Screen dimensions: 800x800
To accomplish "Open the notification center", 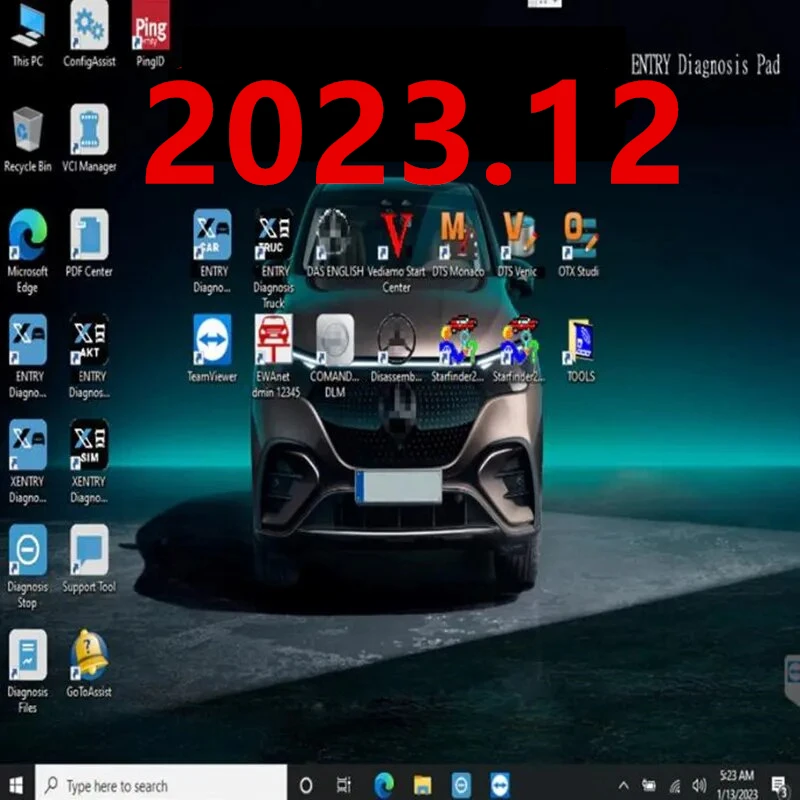I will [x=780, y=786].
